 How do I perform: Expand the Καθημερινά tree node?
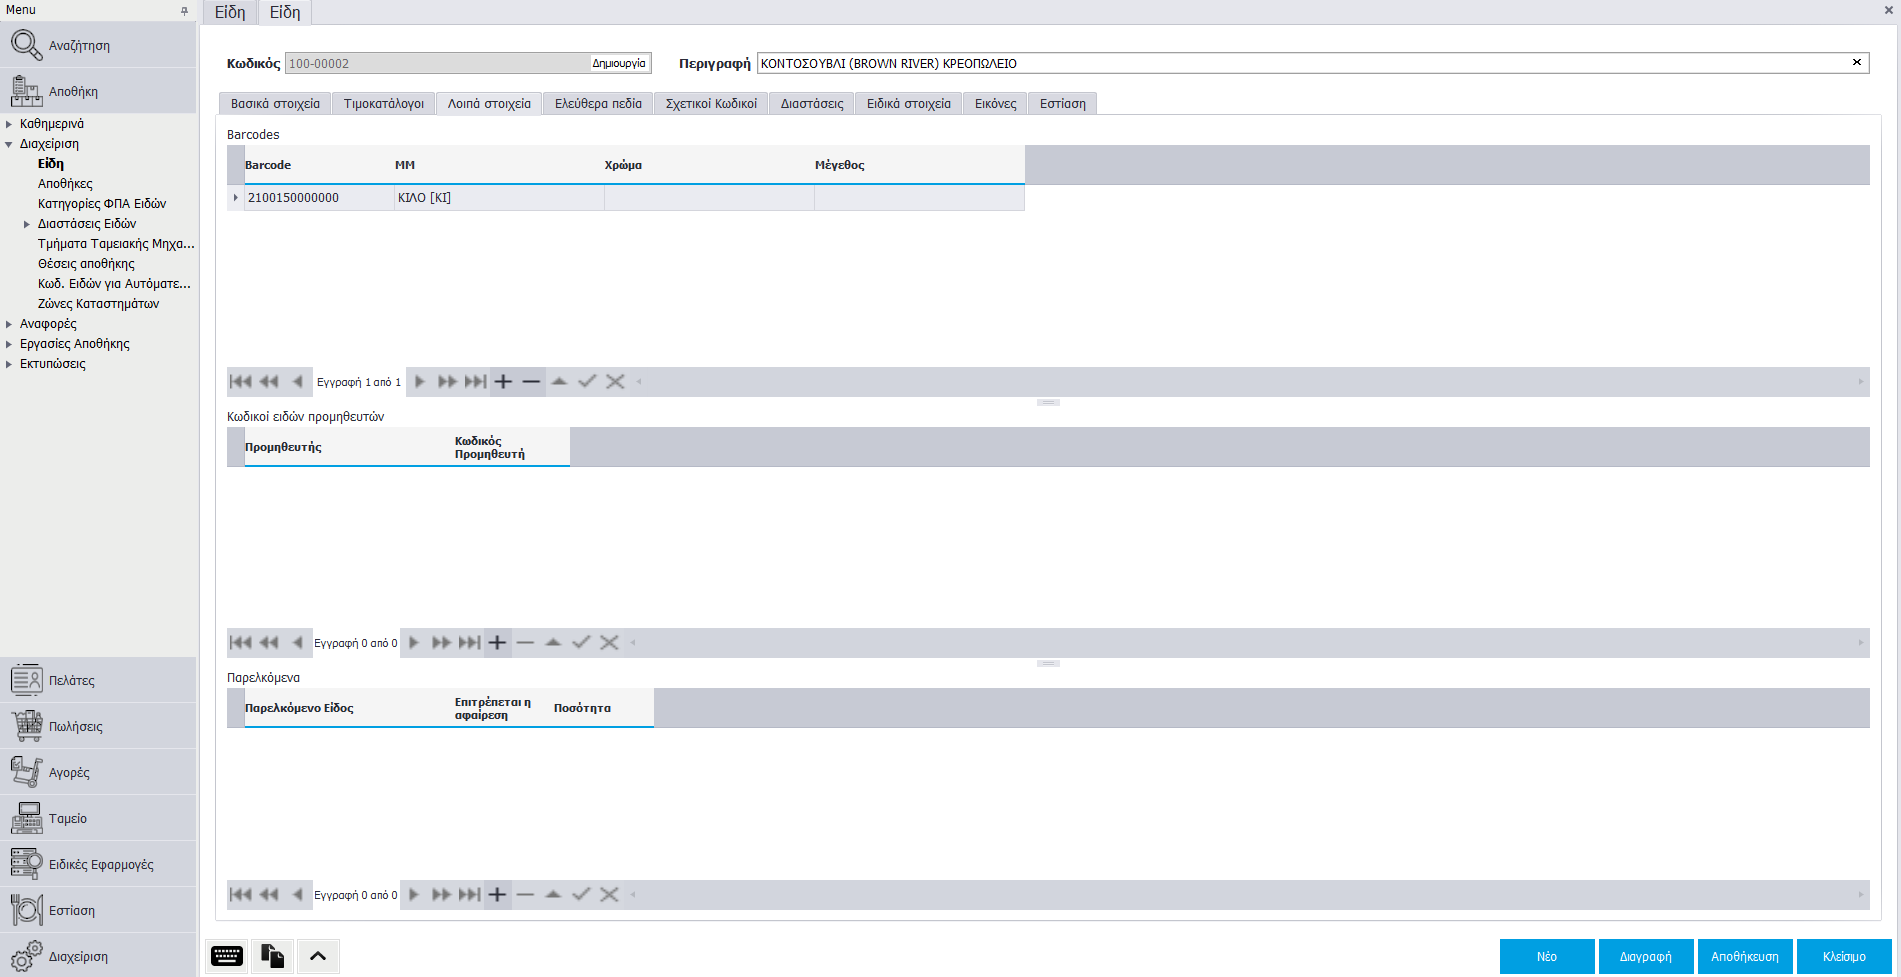9,124
